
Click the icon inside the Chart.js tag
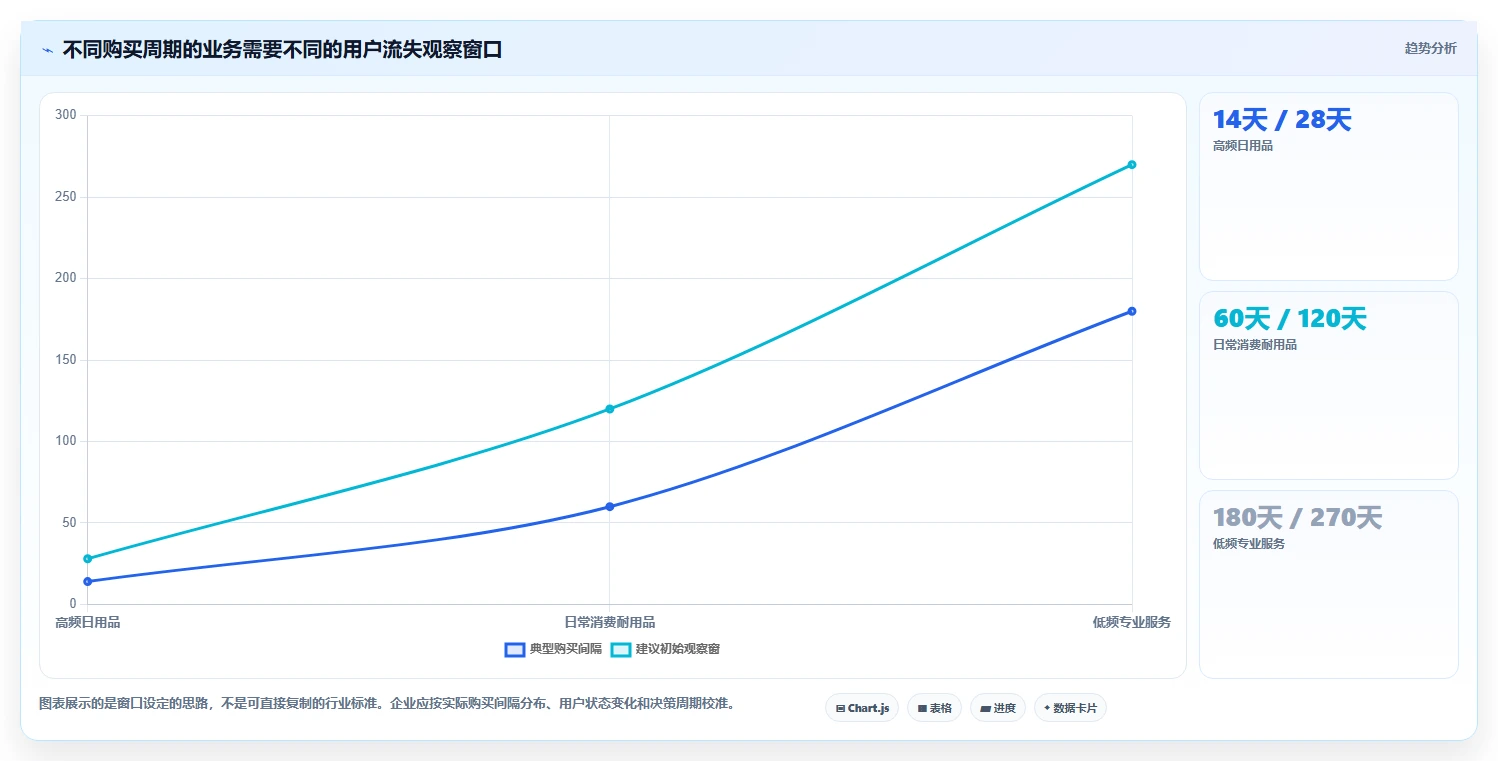(x=841, y=708)
